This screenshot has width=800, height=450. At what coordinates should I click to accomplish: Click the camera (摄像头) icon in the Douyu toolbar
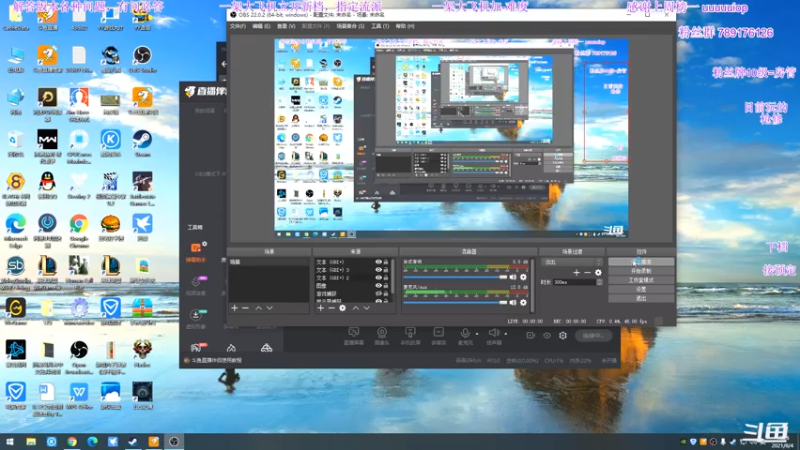(382, 333)
